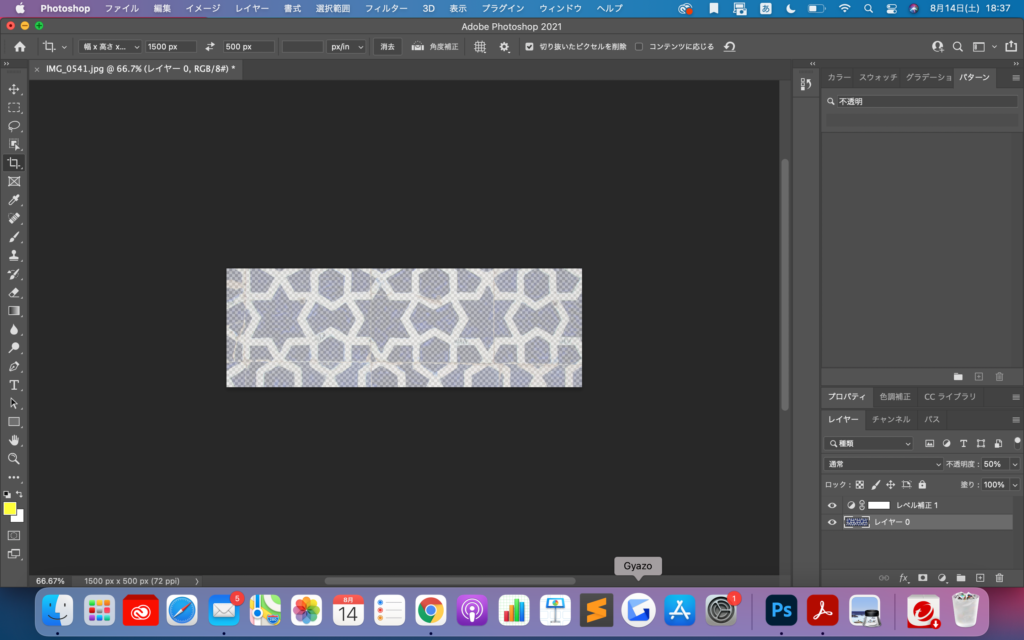The width and height of the screenshot is (1024, 640).
Task: Expand the crop ratio preset dropdown
Action: pyautogui.click(x=110, y=47)
